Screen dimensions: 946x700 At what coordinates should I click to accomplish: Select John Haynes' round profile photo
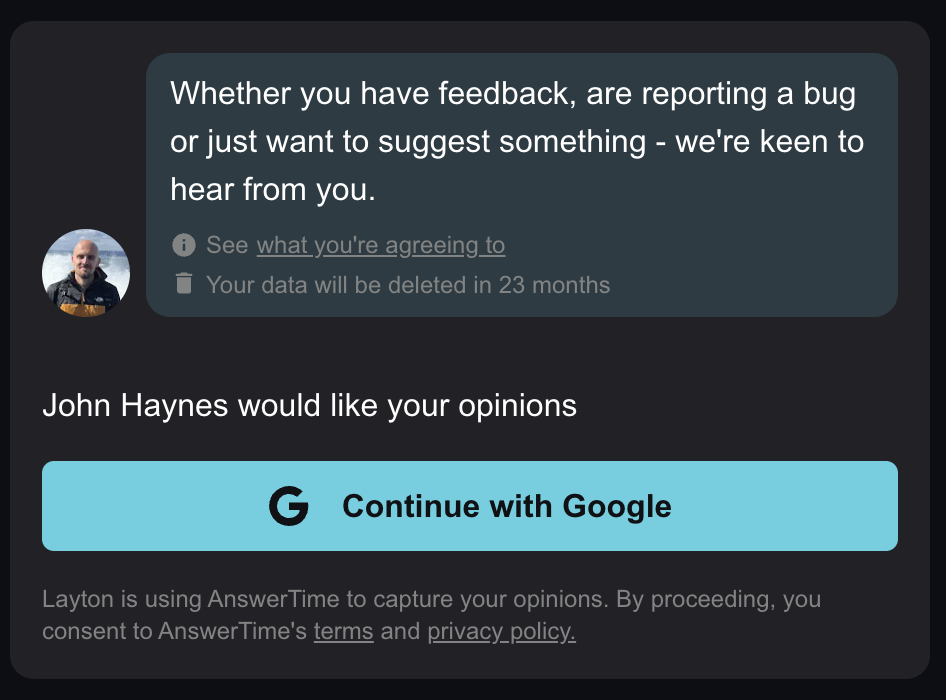pos(86,273)
